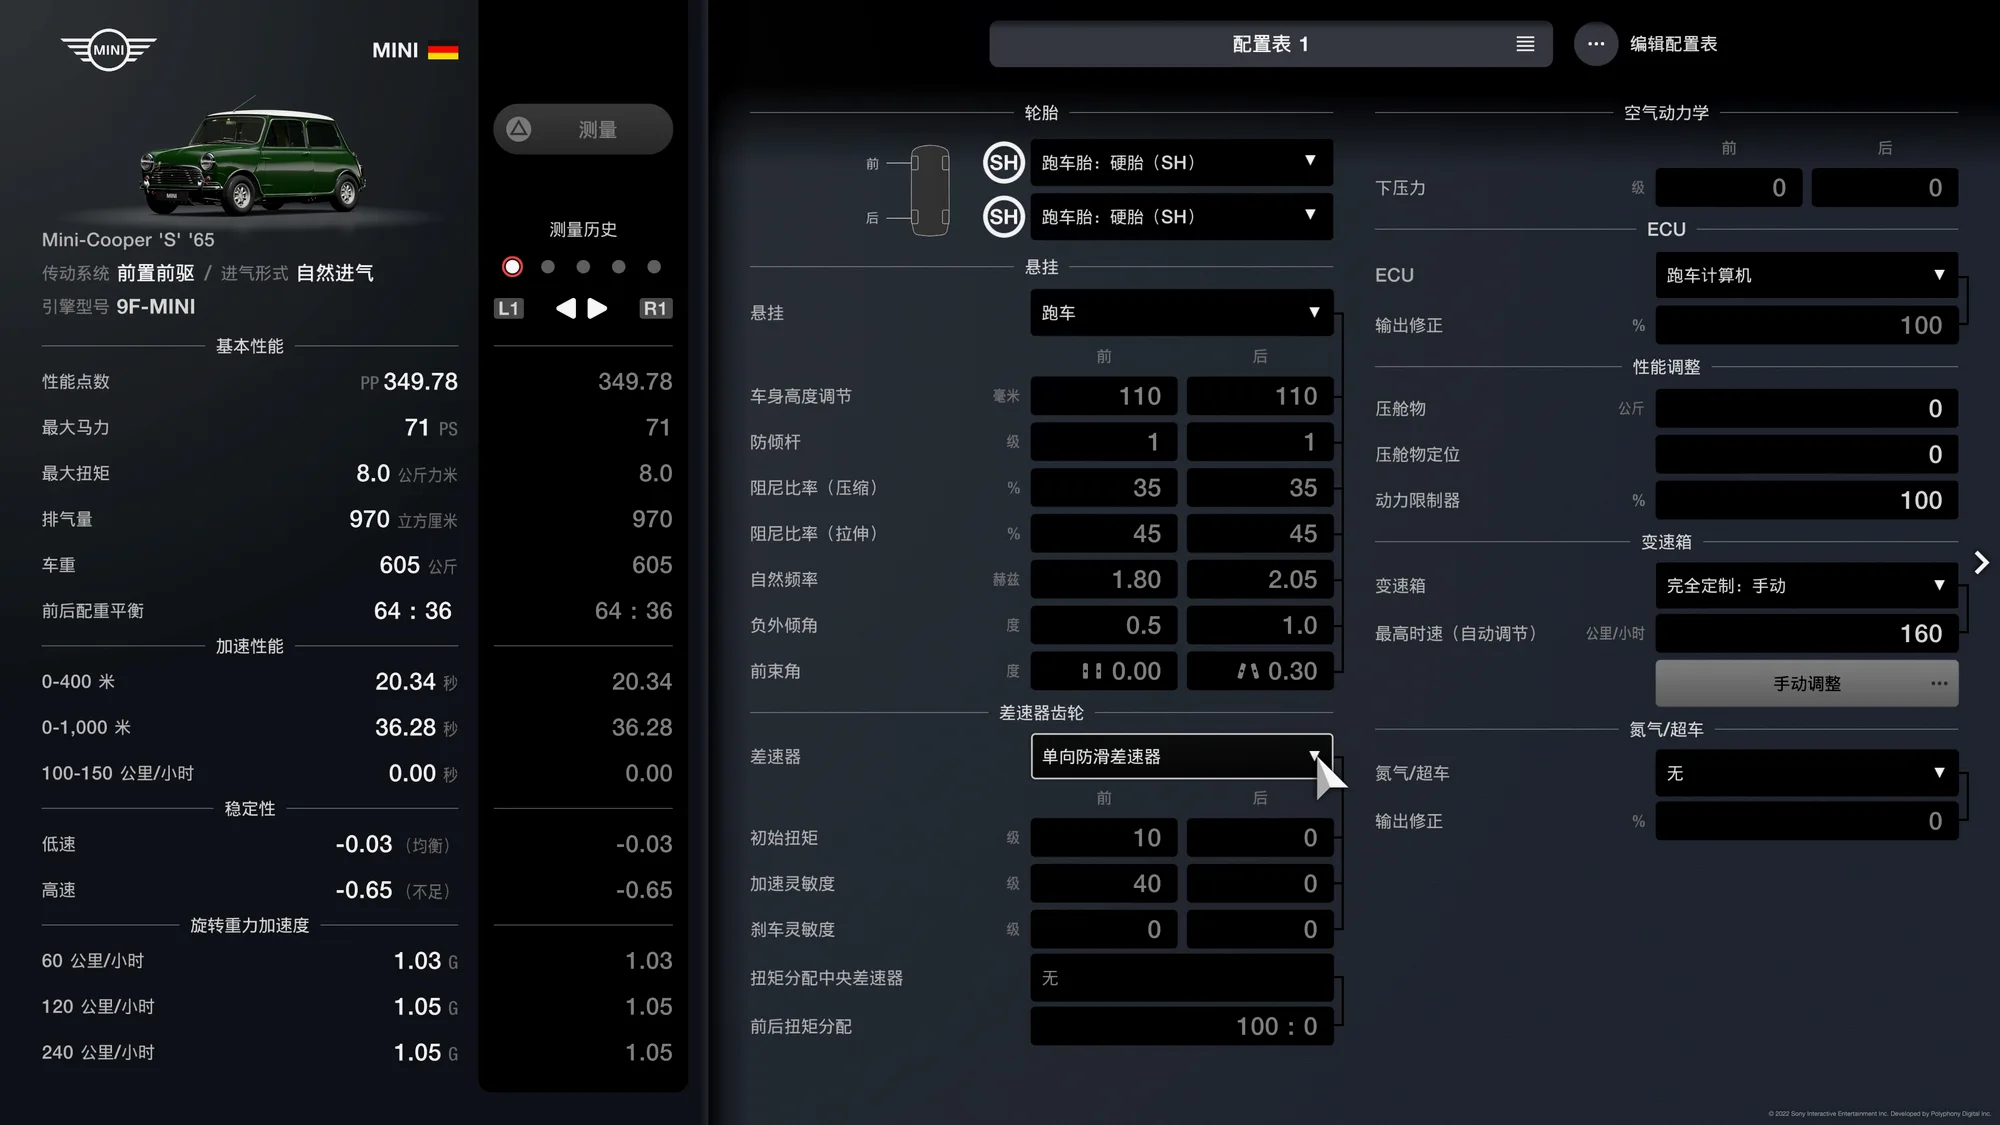Select 动力限制器 value 100
This screenshot has height=1125, width=2000.
click(x=1807, y=501)
